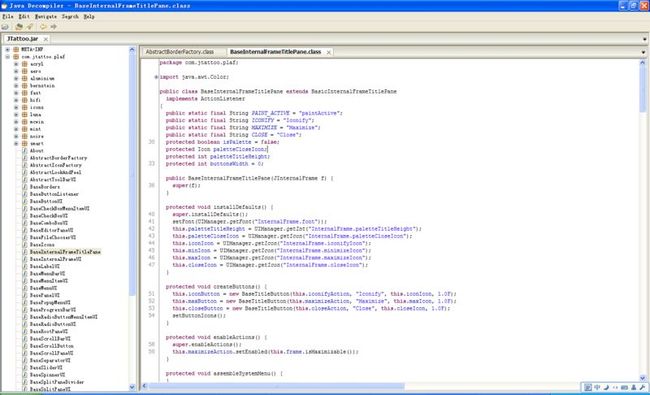
Task: Toggle the IME Chinese/English mode button
Action: click(597, 388)
